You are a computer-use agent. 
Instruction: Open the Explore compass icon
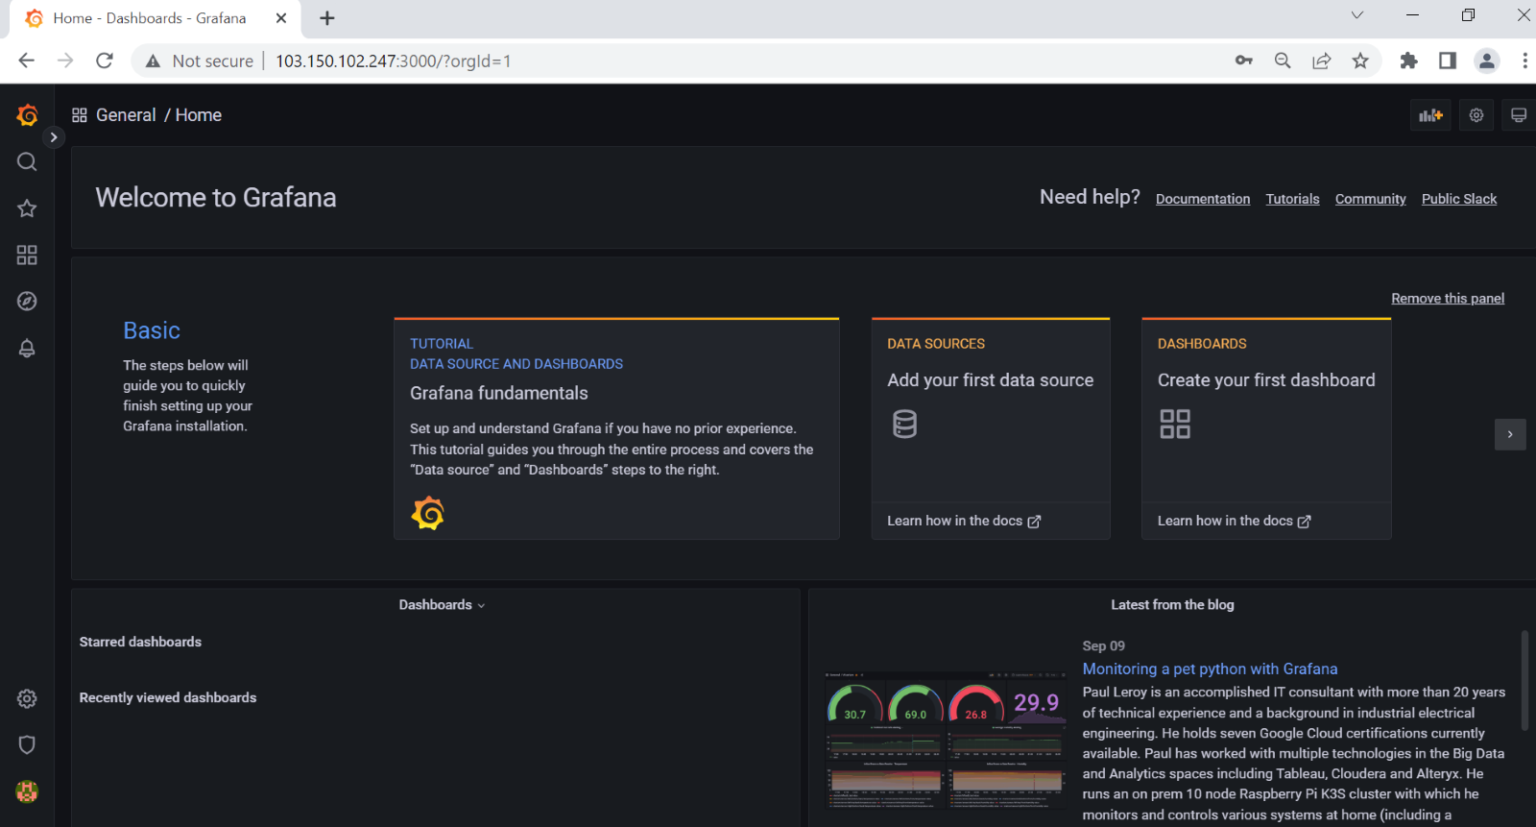(27, 301)
